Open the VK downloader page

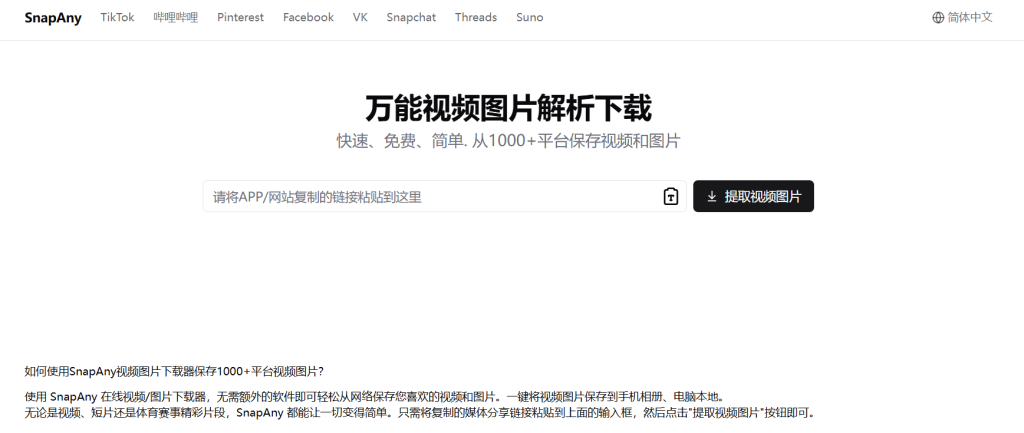360,18
